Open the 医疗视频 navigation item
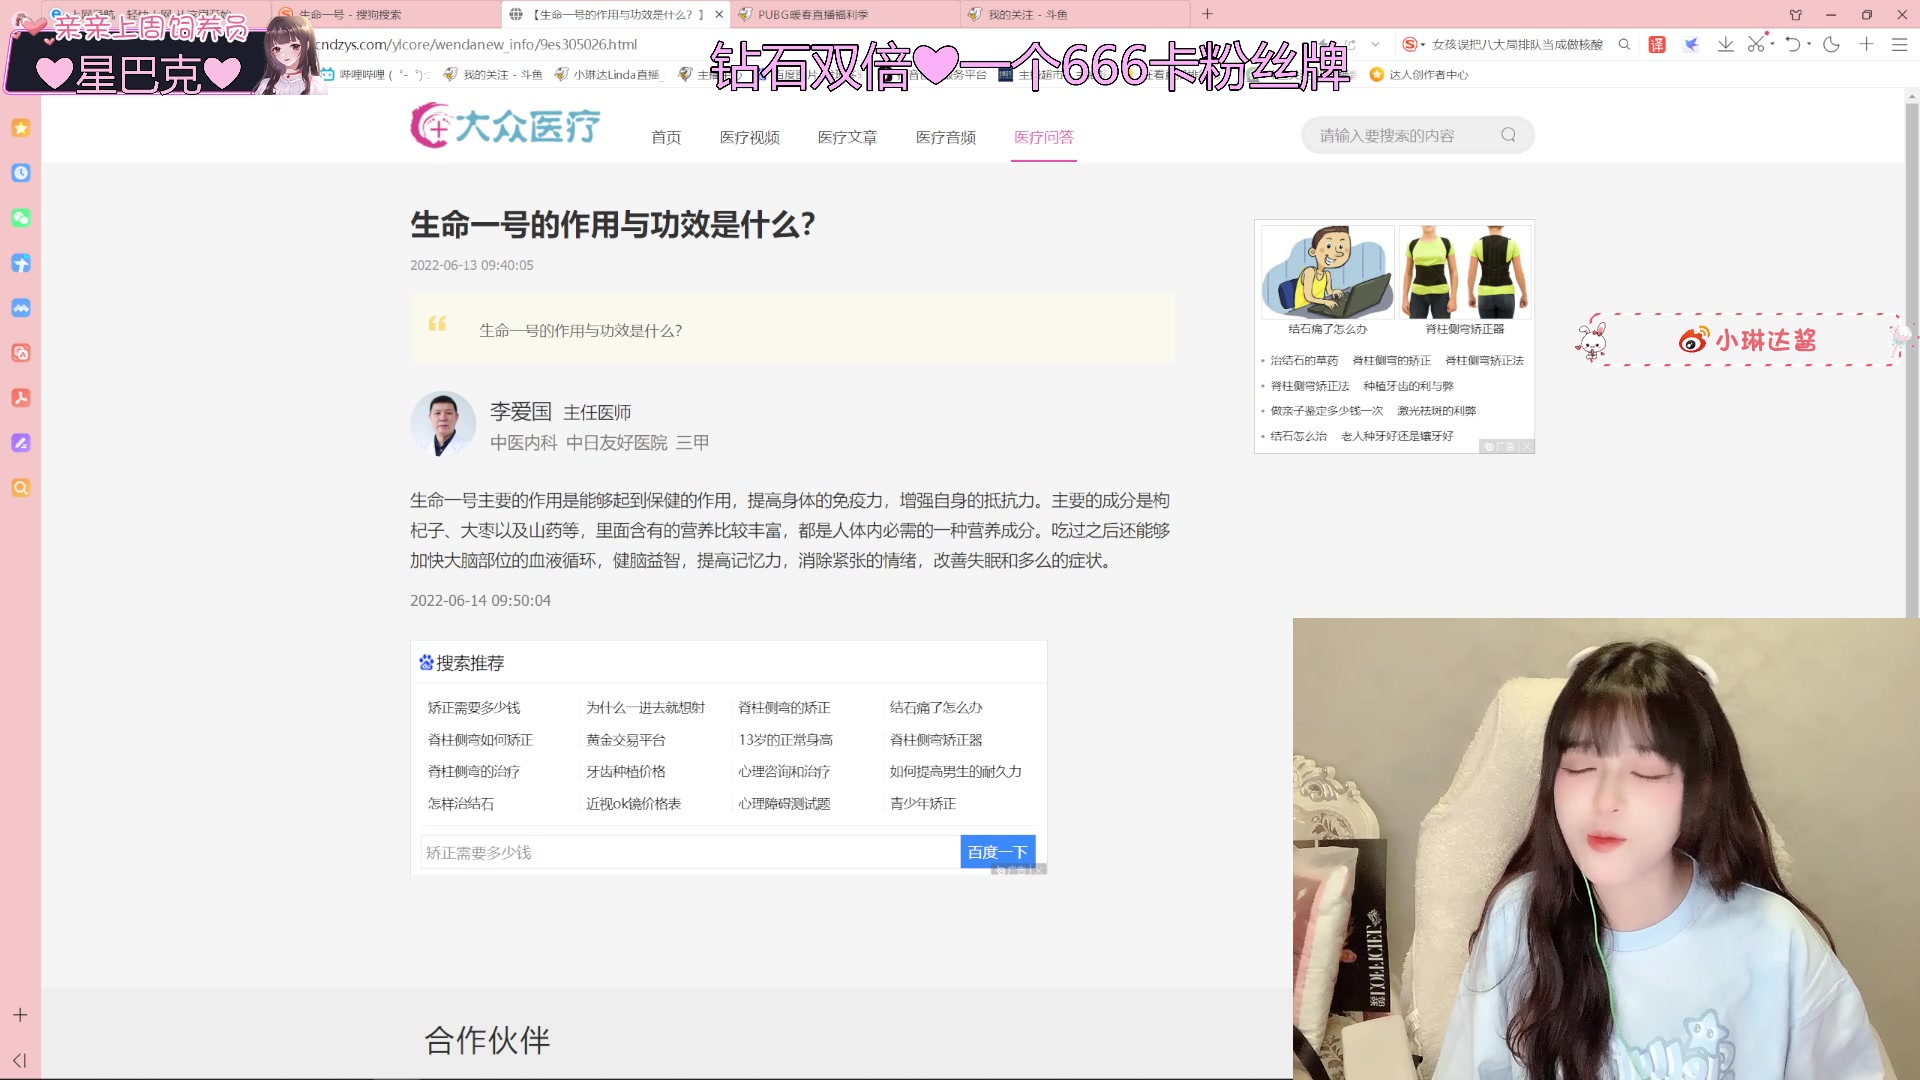 tap(749, 137)
